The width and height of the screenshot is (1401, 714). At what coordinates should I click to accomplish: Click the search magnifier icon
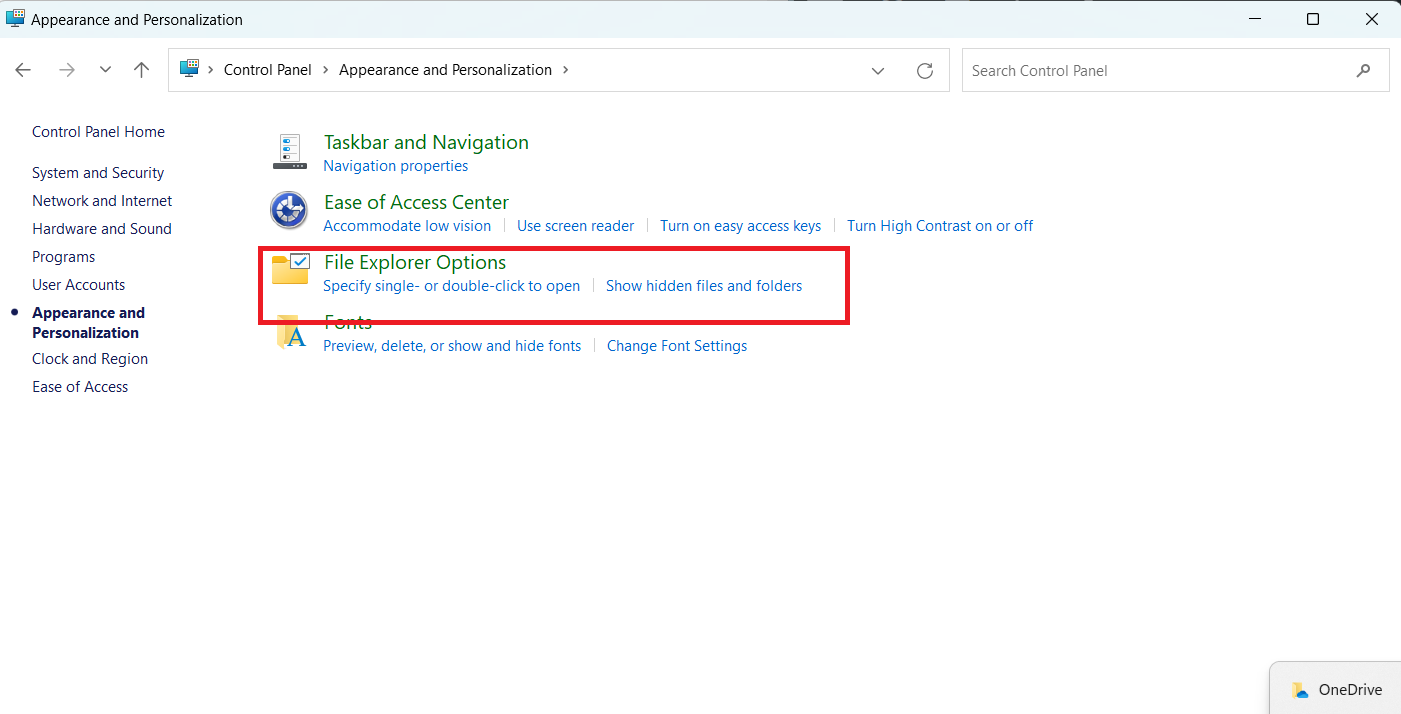point(1363,71)
